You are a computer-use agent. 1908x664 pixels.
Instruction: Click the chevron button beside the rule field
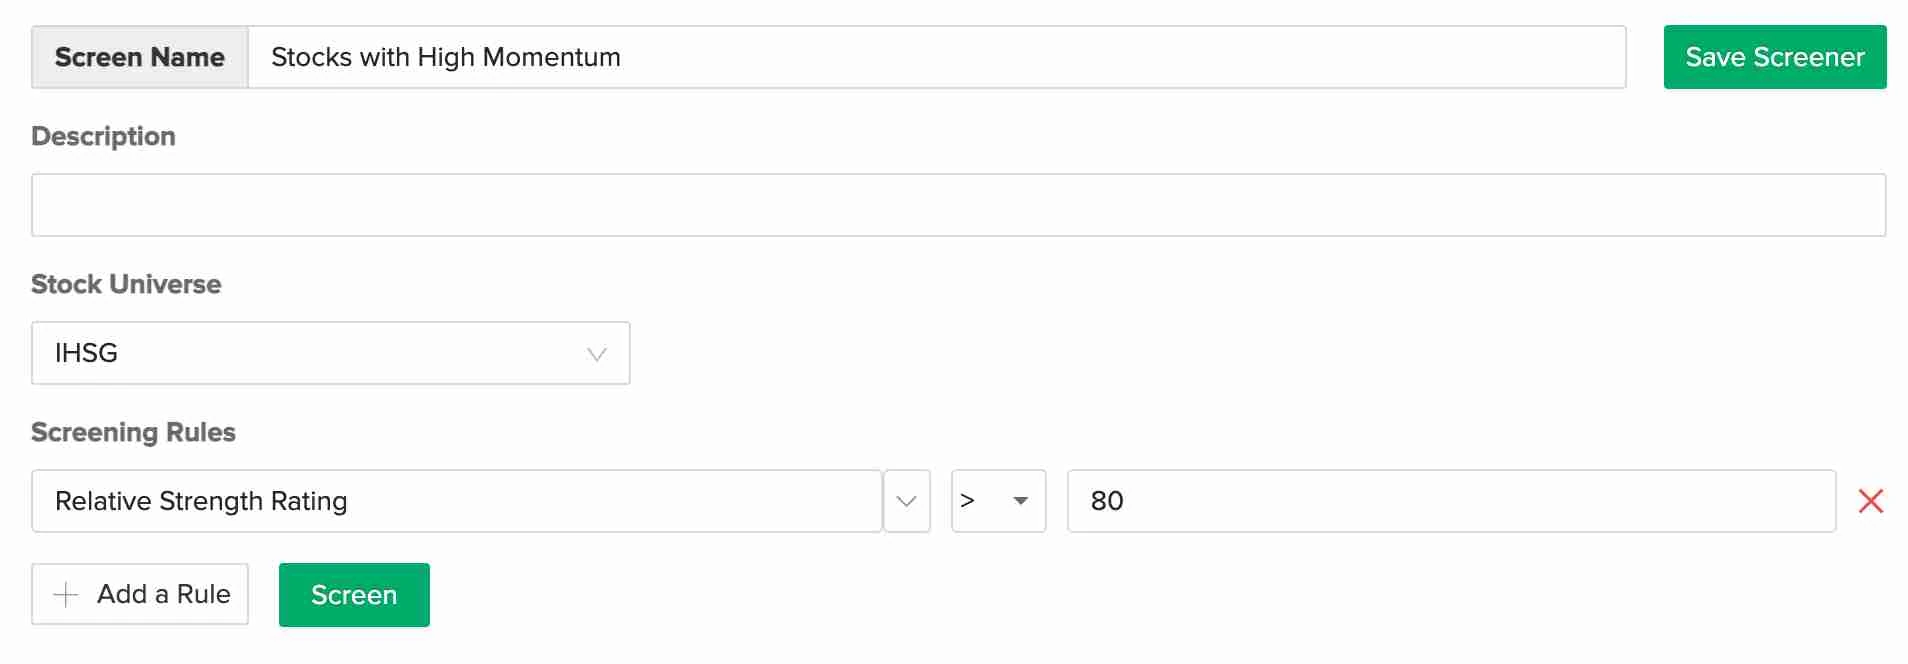point(906,501)
